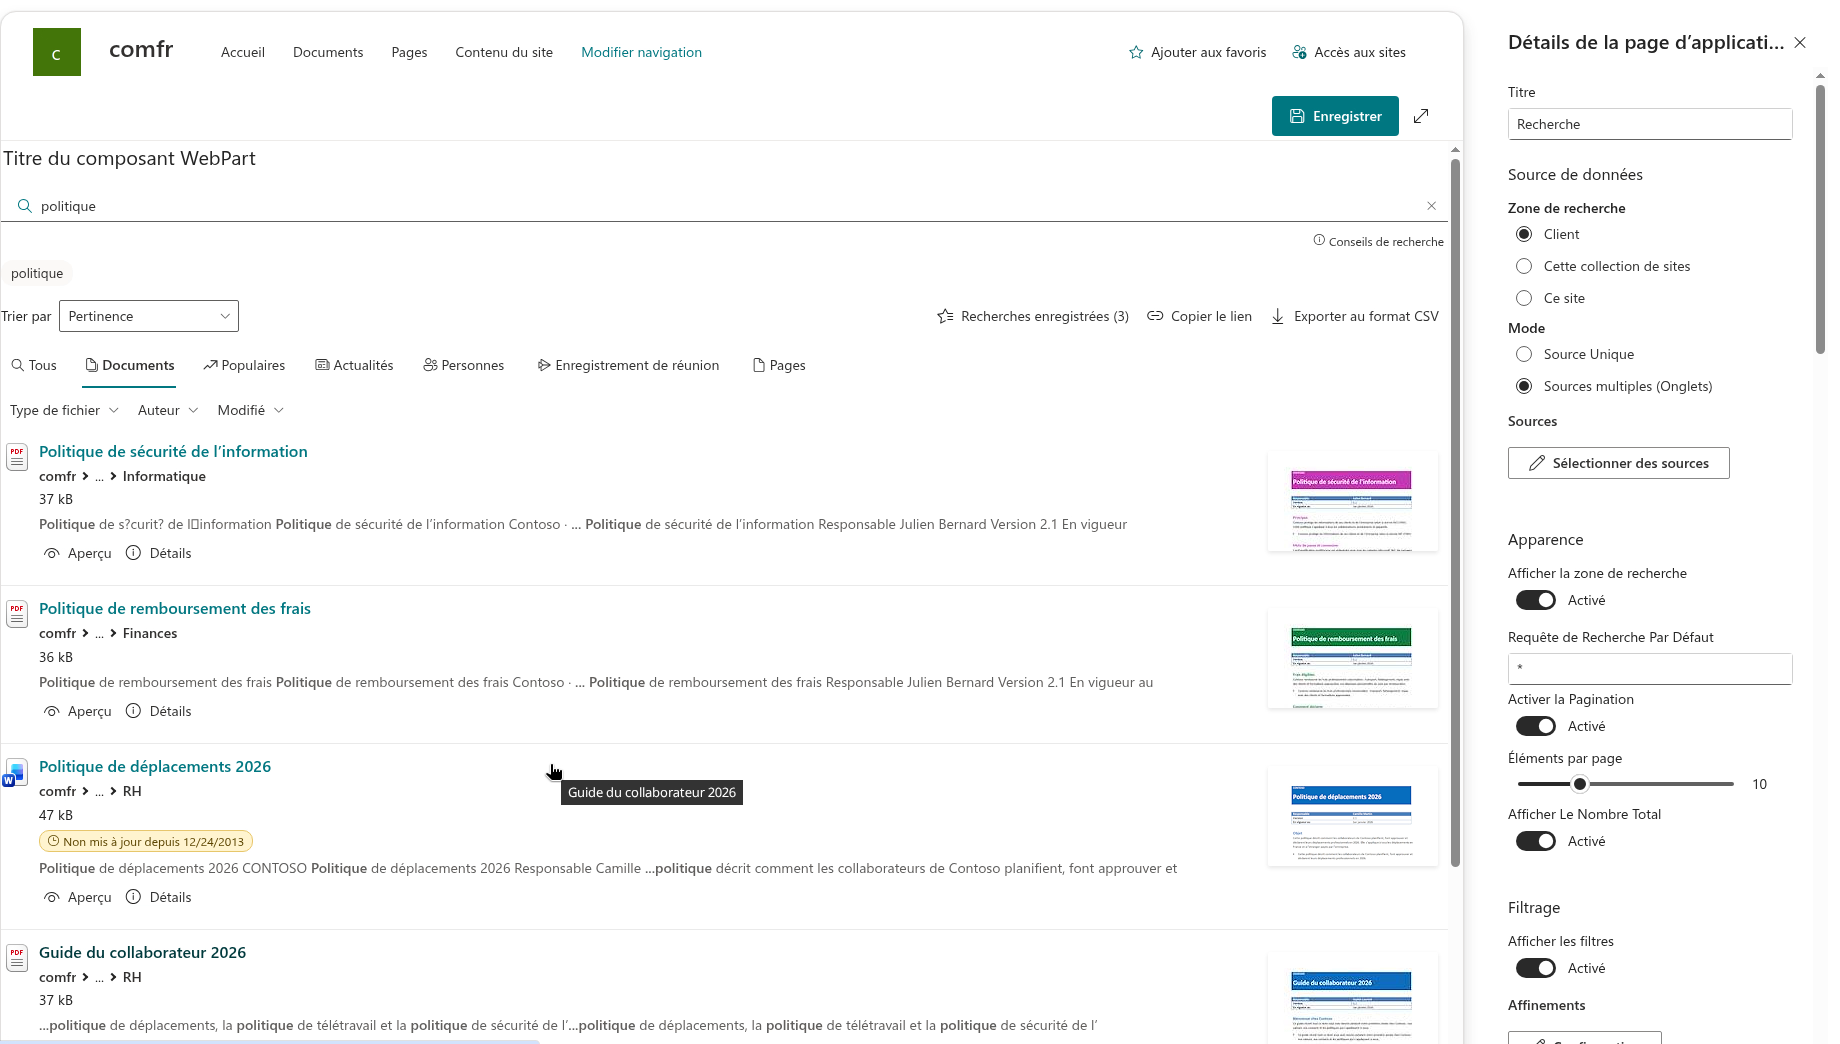Viewport: 1840px width, 1044px height.
Task: Open the Trier par Pertinence dropdown
Action: (x=149, y=316)
